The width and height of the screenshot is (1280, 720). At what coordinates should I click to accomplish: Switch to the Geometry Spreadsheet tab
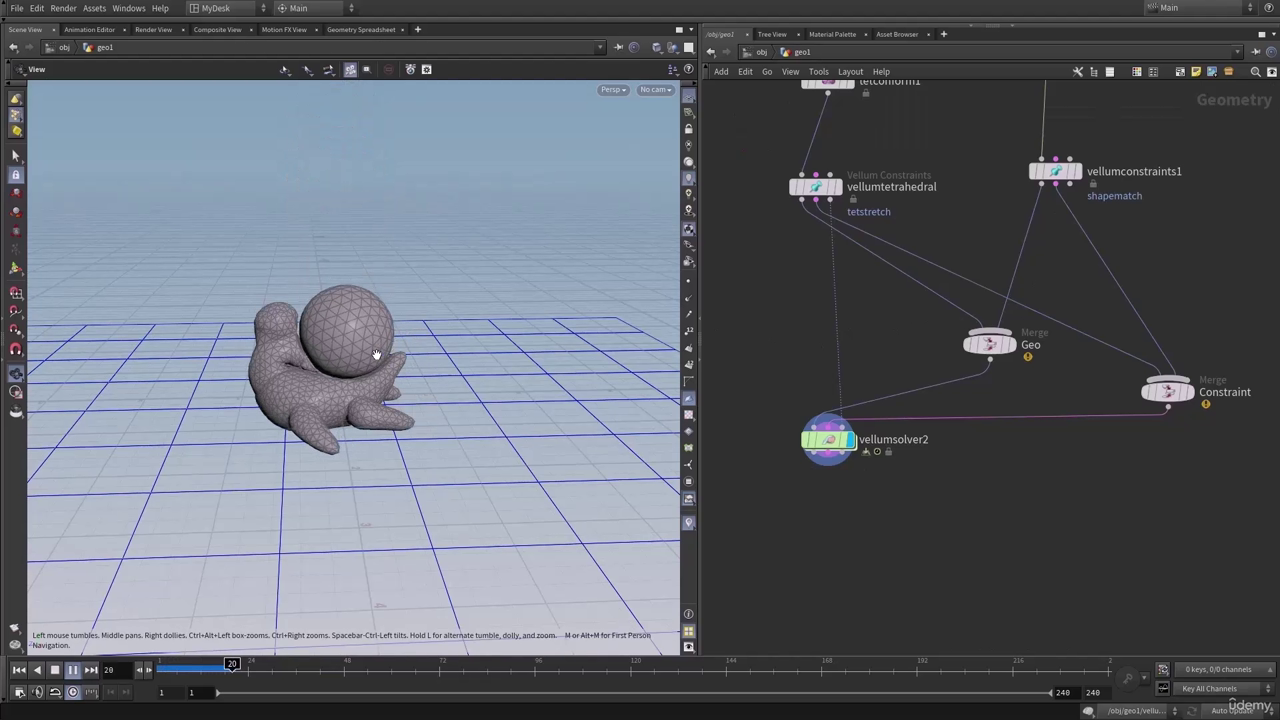tap(361, 30)
